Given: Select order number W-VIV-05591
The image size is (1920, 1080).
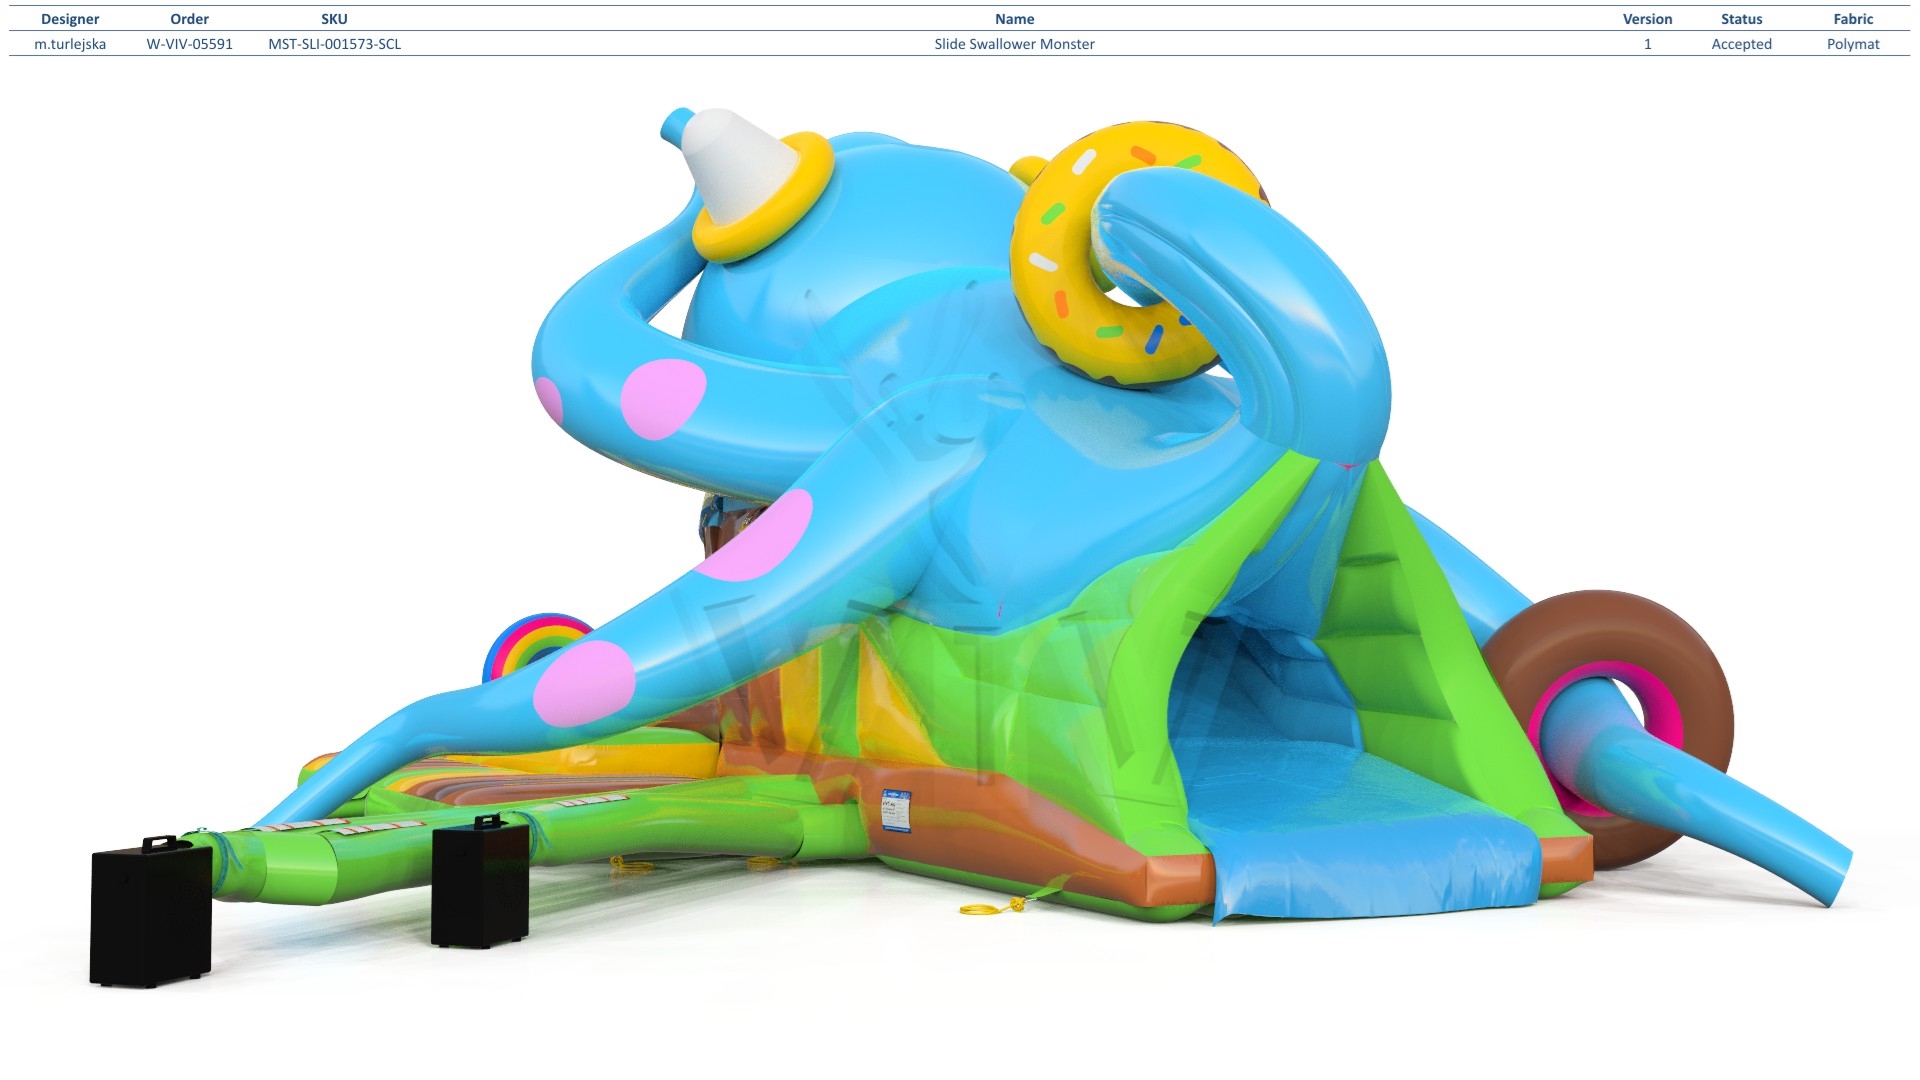Looking at the screenshot, I should [189, 44].
